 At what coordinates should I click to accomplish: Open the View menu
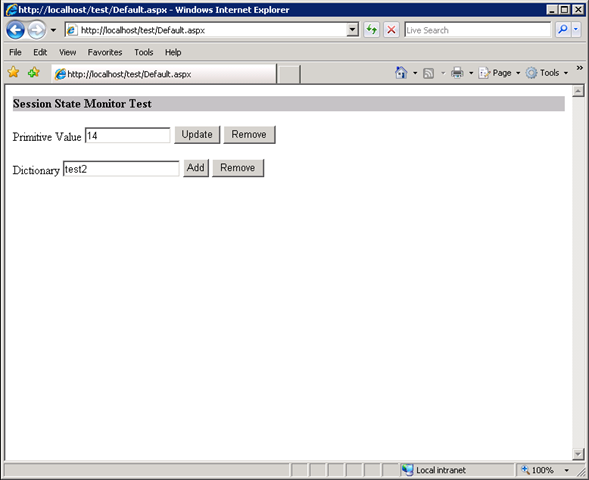pos(68,52)
